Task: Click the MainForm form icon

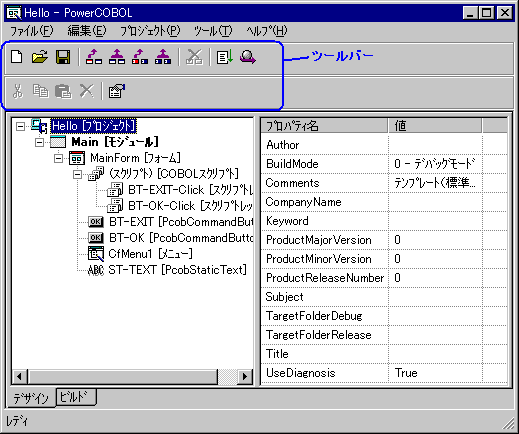Action: tap(77, 158)
